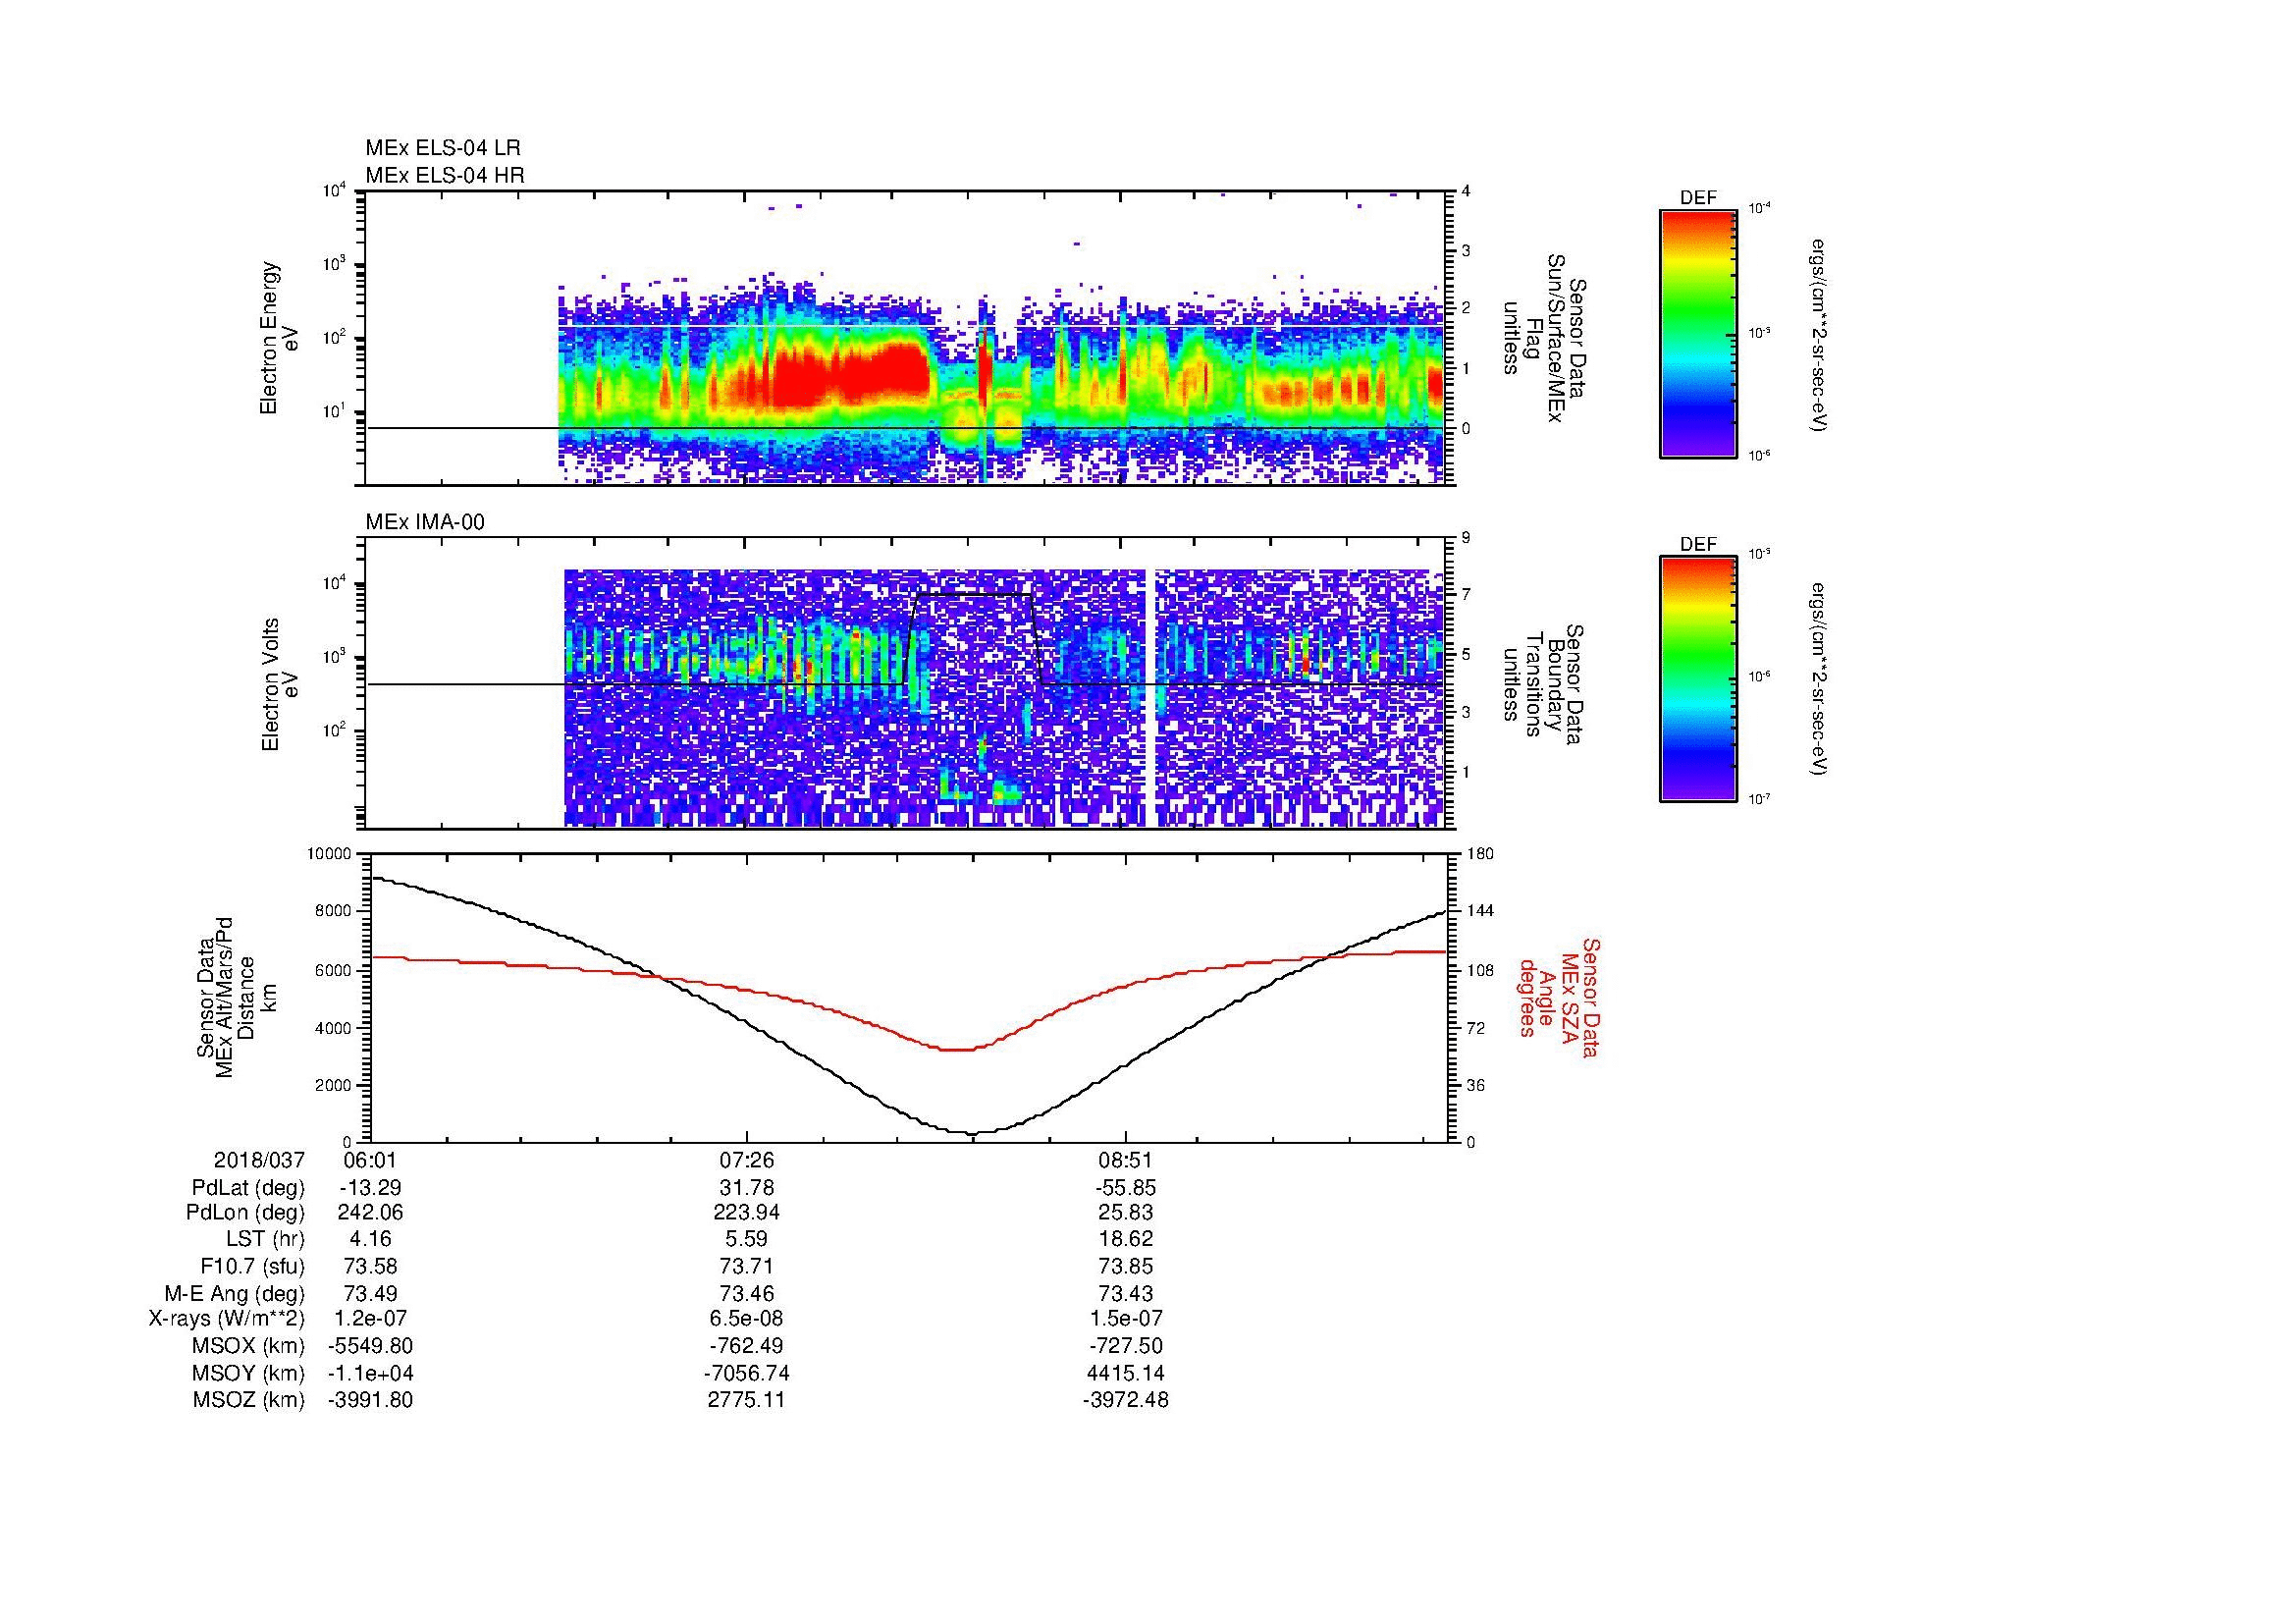
Task: Click the PdLon value 223.94
Action: pos(747,1212)
